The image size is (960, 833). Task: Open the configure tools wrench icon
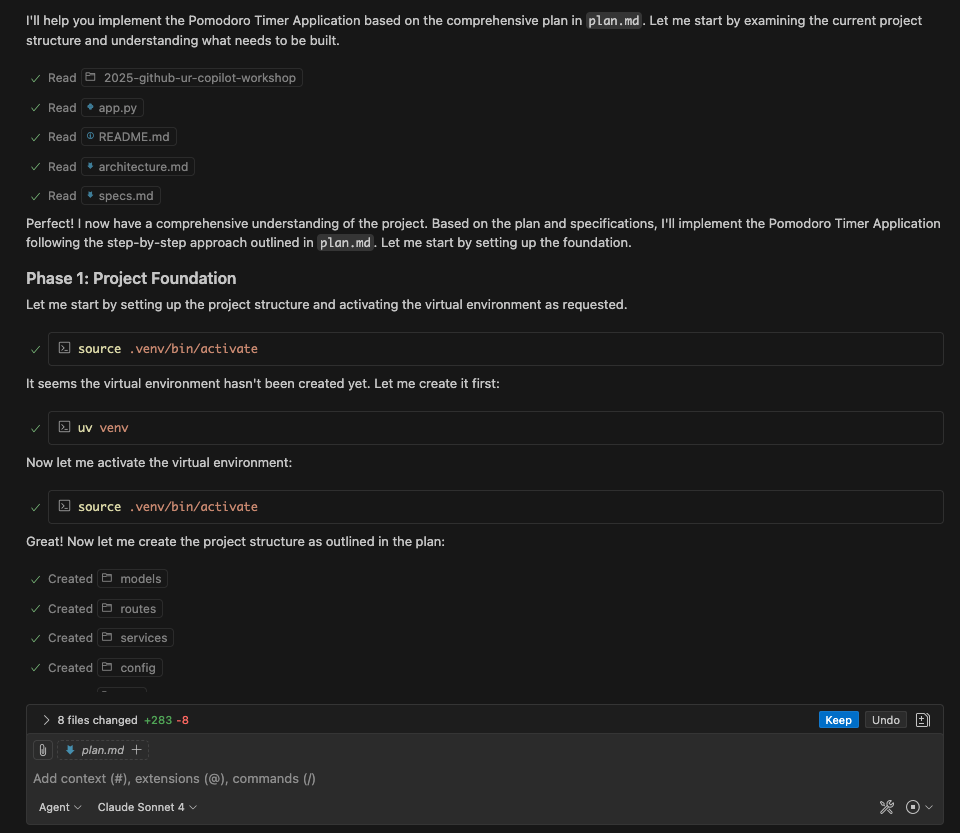coord(886,807)
